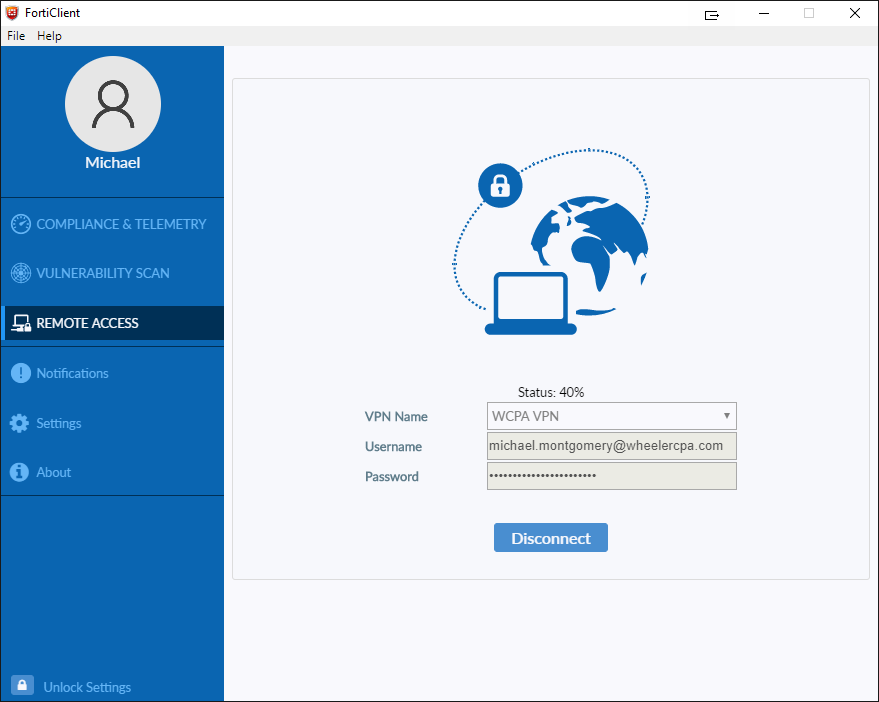The width and height of the screenshot is (879, 702).
Task: Click the VPN padlock circle icon
Action: [500, 186]
